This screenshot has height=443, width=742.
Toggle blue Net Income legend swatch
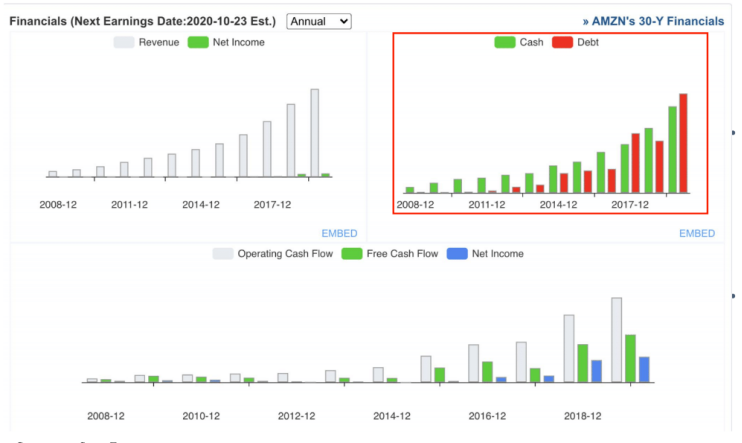(457, 254)
